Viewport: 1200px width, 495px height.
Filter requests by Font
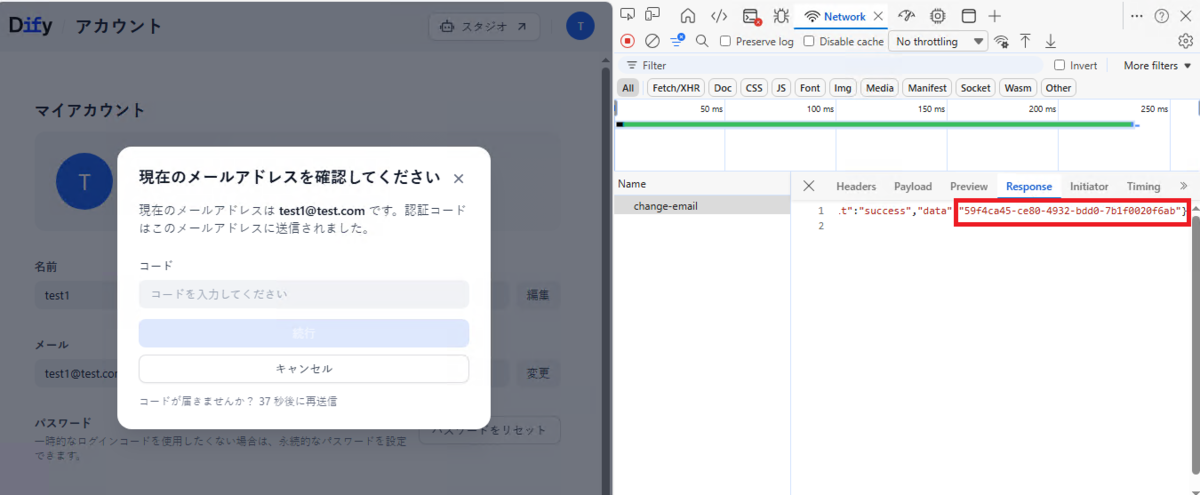point(811,88)
